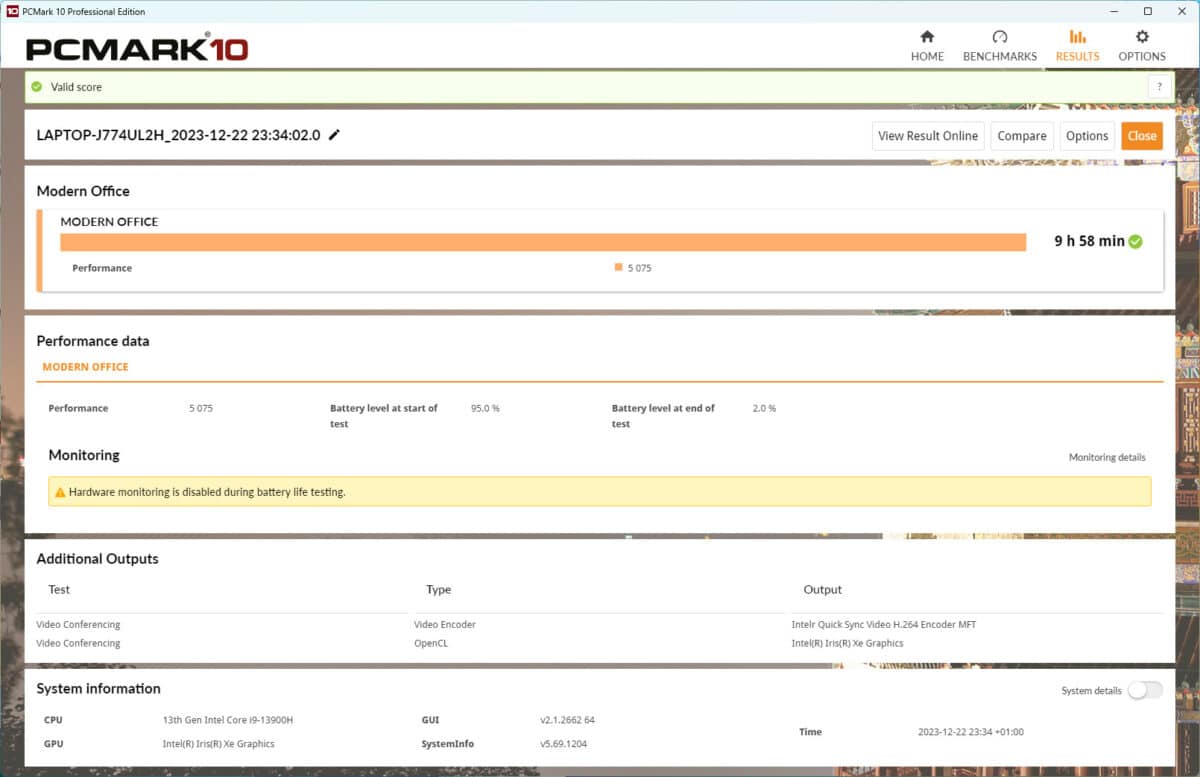Open Monitoring details link
Viewport: 1200px width, 777px height.
(x=1107, y=457)
